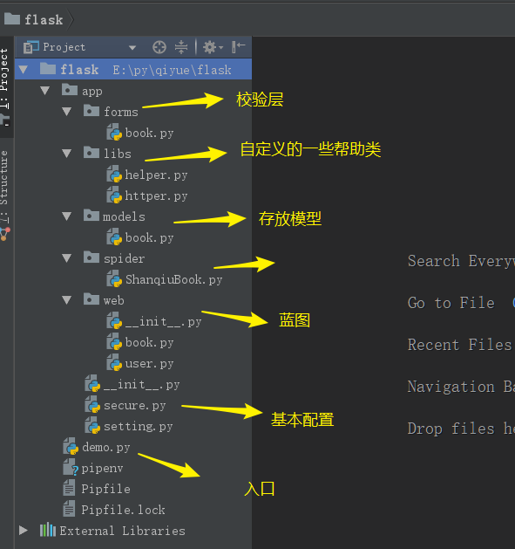515x549 pixels.
Task: Hide the Project panel with the hide icon
Action: point(238,47)
